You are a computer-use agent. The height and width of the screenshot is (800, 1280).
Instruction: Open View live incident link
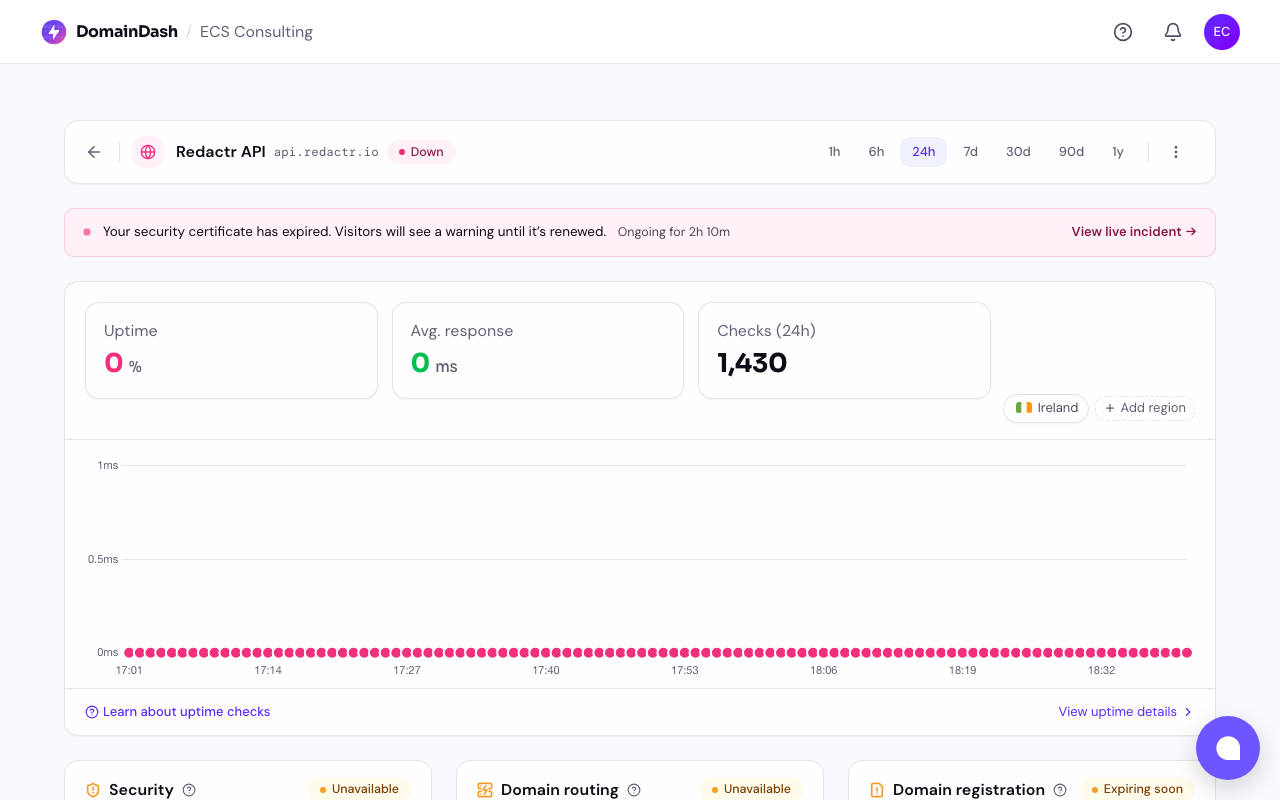point(1133,232)
